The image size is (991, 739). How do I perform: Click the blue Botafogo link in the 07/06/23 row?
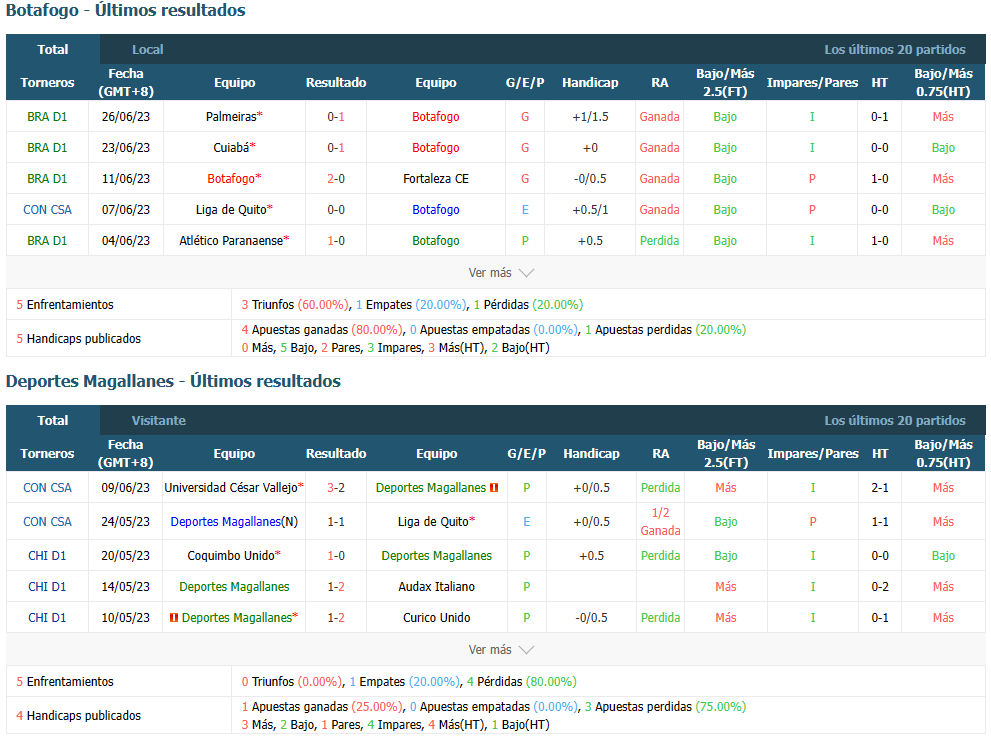(436, 209)
